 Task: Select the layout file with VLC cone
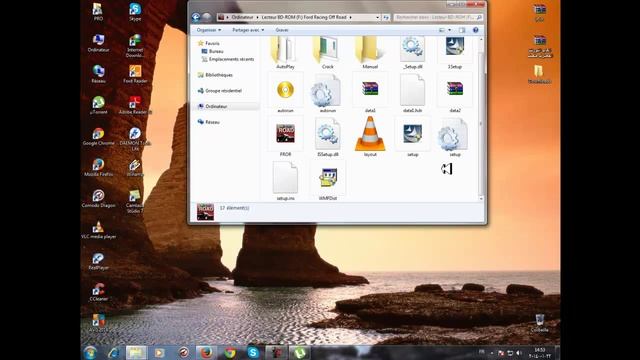[x=370, y=137]
